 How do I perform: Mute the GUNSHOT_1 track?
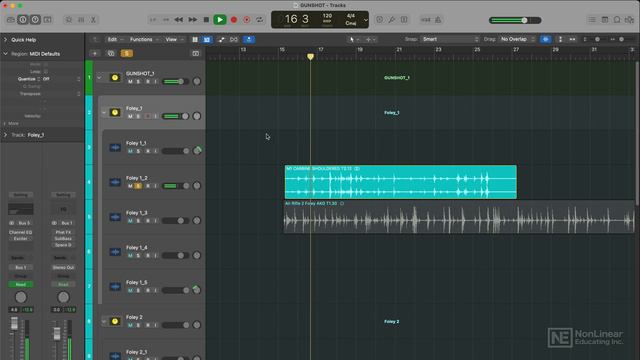130,82
